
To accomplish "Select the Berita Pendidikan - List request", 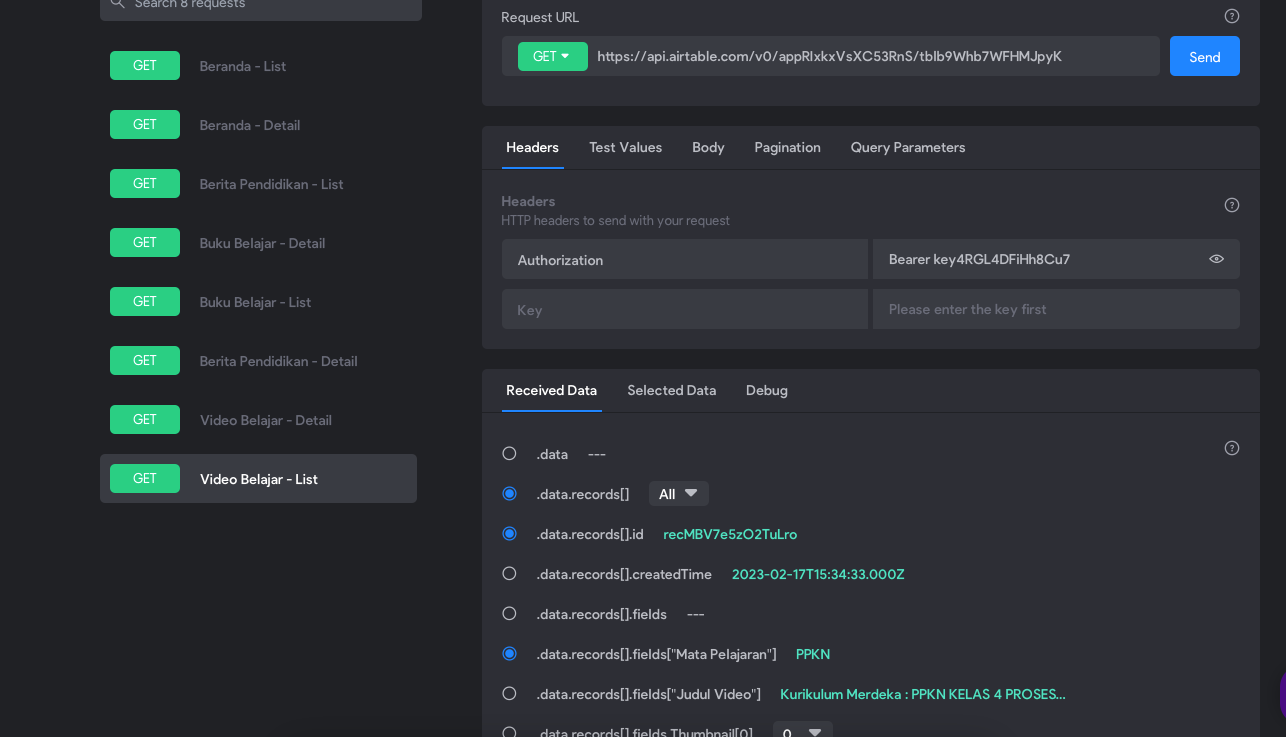I will pos(258,184).
